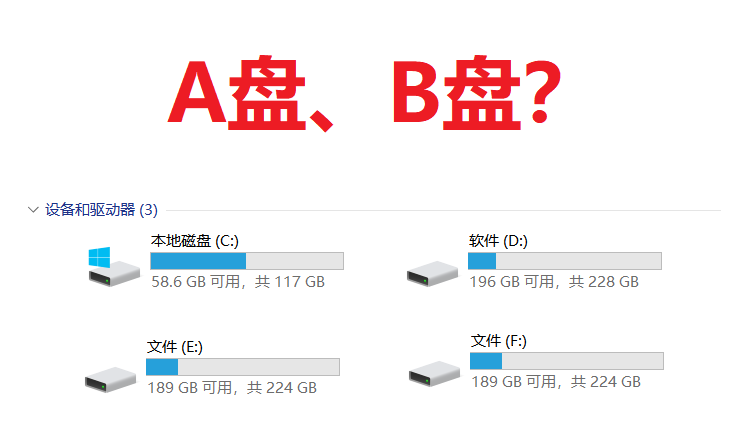
Task: Select the 本地磁盘 (C:) label
Action: pyautogui.click(x=195, y=241)
